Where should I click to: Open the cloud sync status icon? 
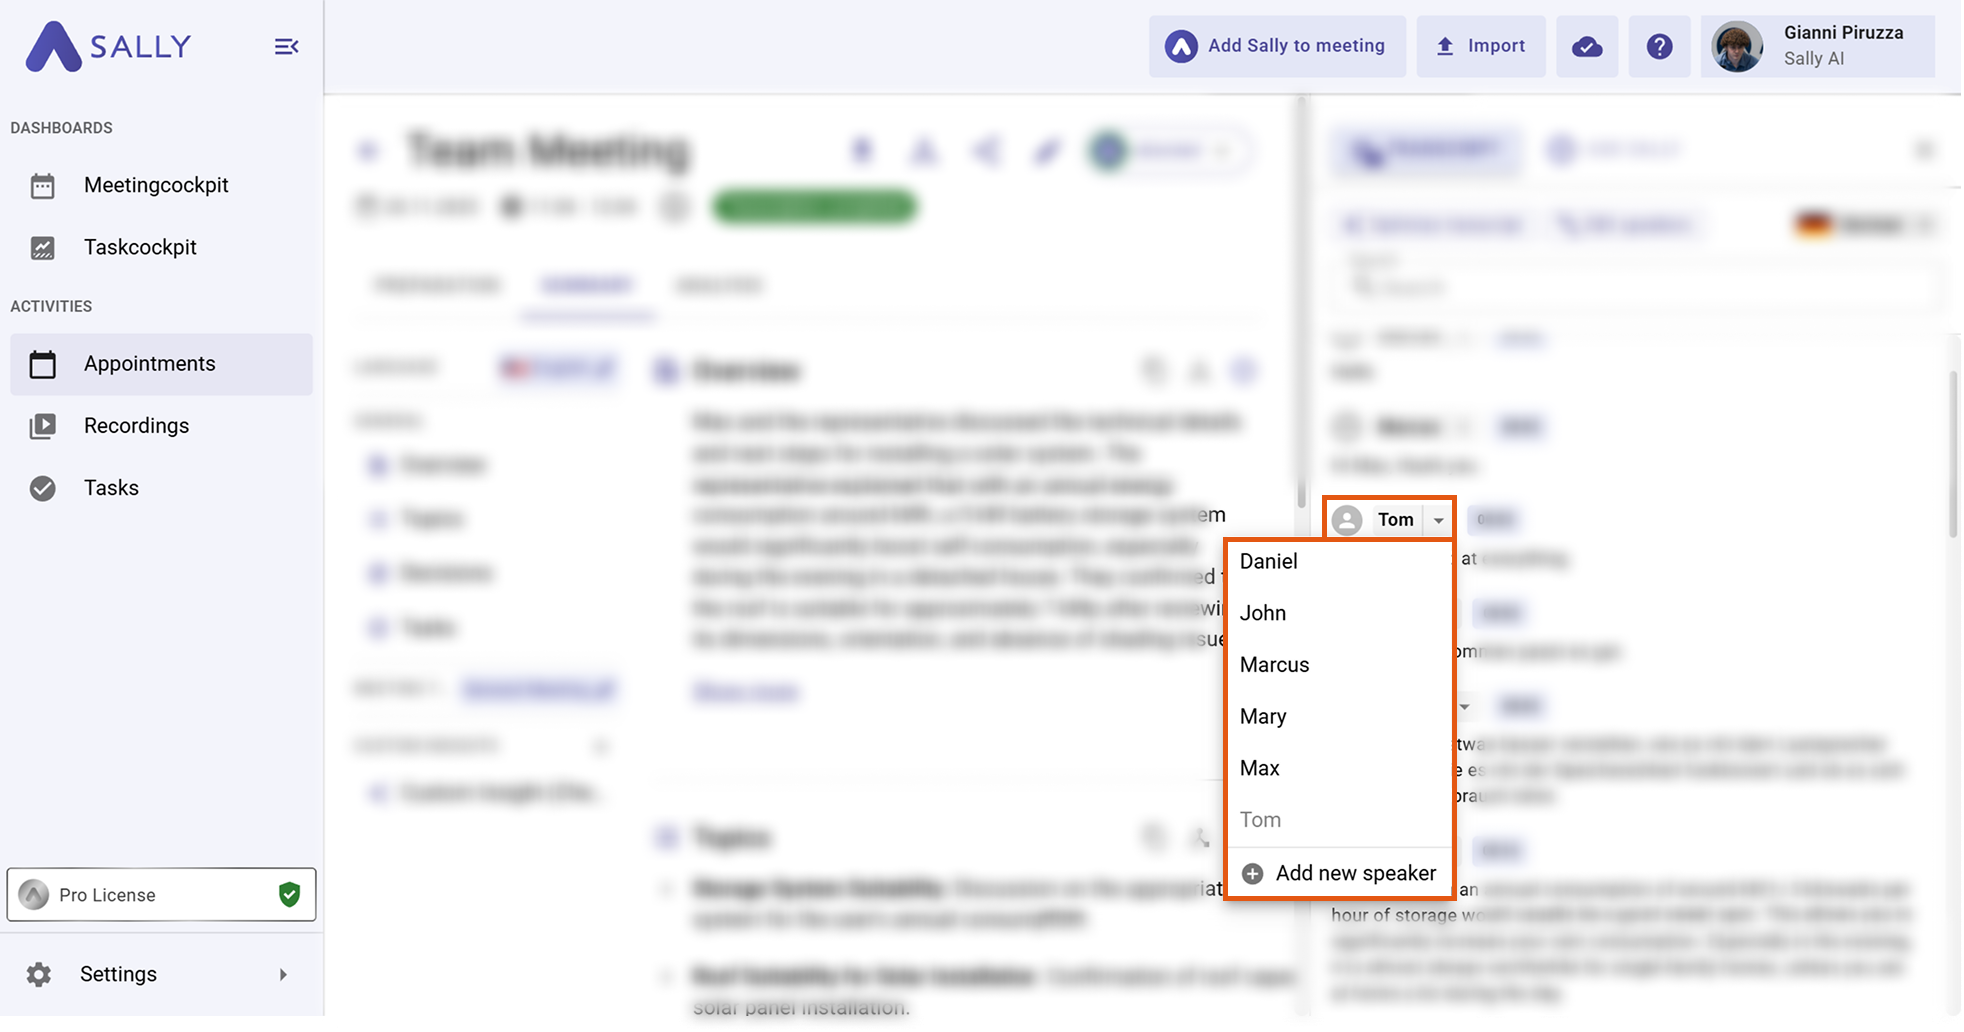[x=1587, y=47]
